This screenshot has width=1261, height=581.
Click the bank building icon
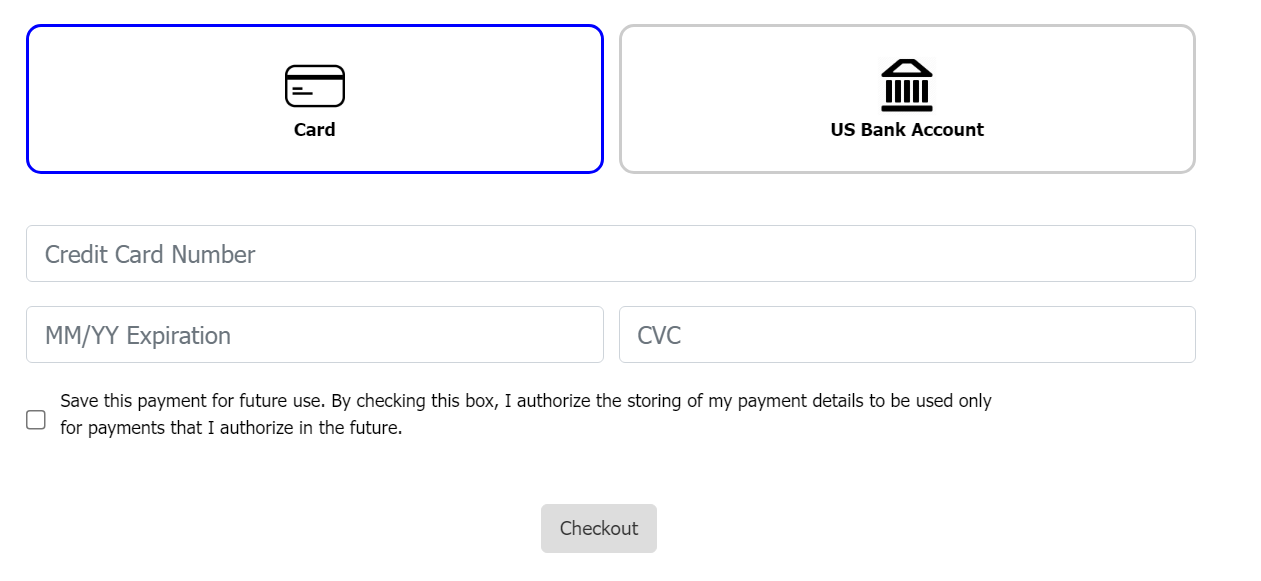pos(907,85)
